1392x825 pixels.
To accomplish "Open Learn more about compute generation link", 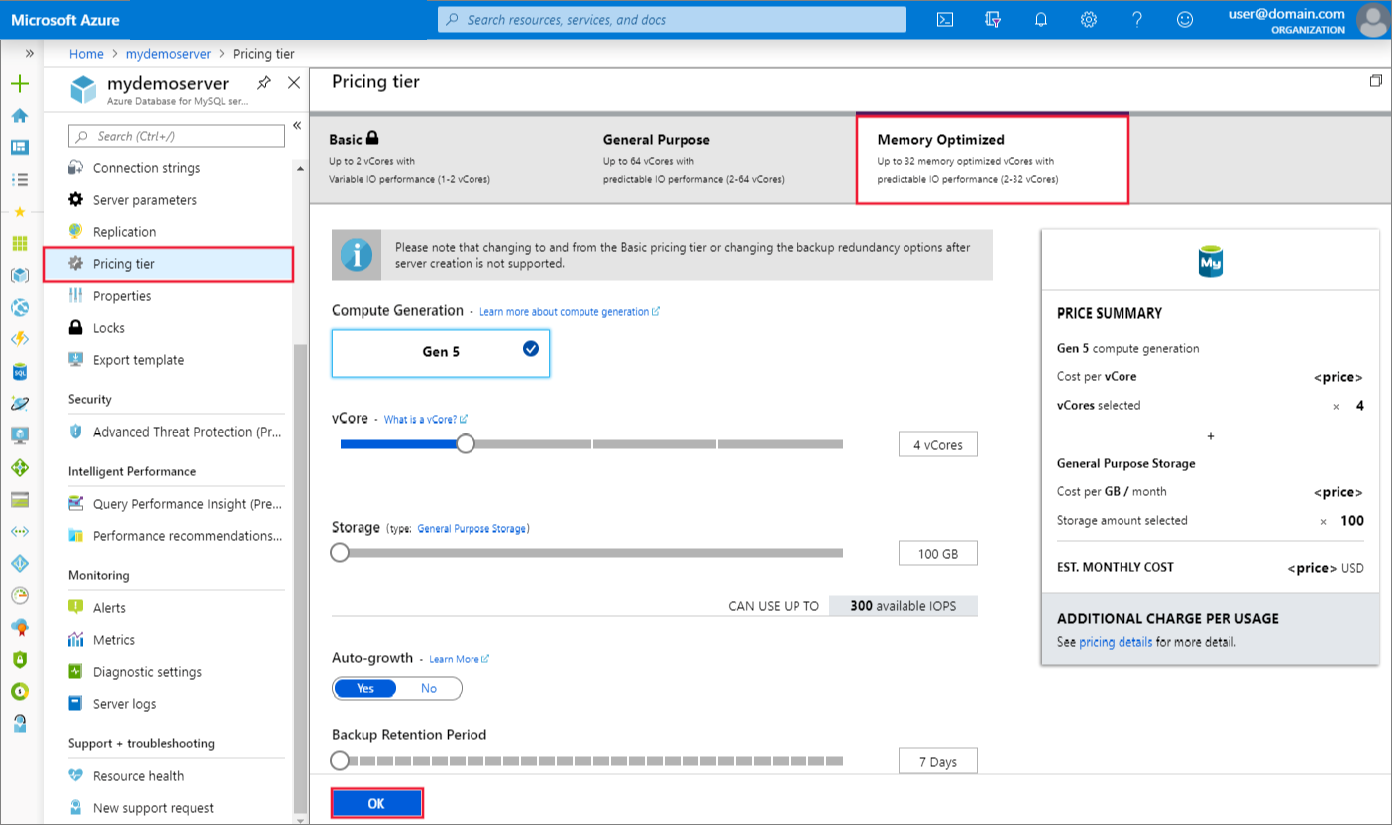I will pyautogui.click(x=569, y=312).
